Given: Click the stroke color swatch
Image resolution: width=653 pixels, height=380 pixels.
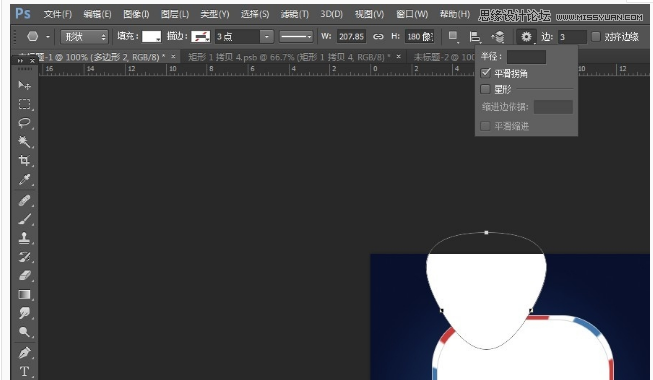Looking at the screenshot, I should pos(200,37).
